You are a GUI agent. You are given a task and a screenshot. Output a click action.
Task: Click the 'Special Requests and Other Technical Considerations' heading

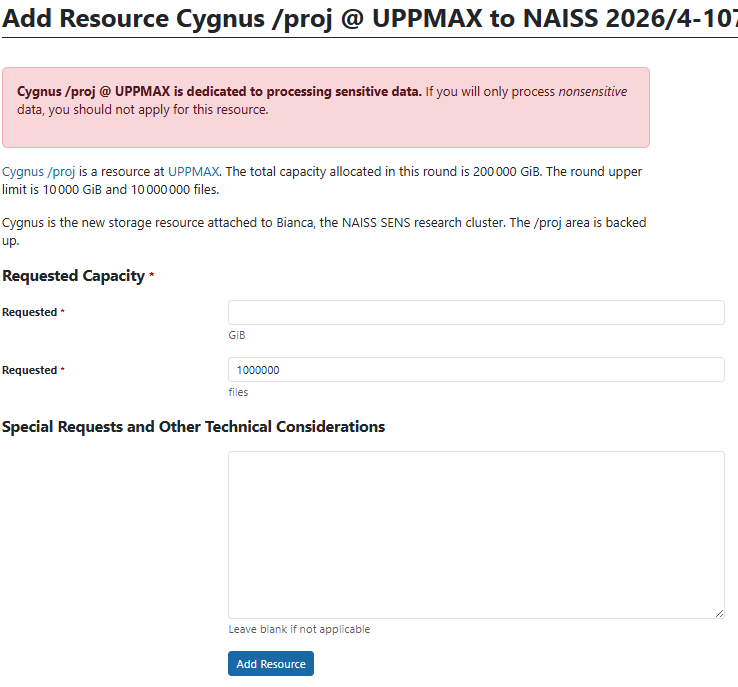pos(193,427)
